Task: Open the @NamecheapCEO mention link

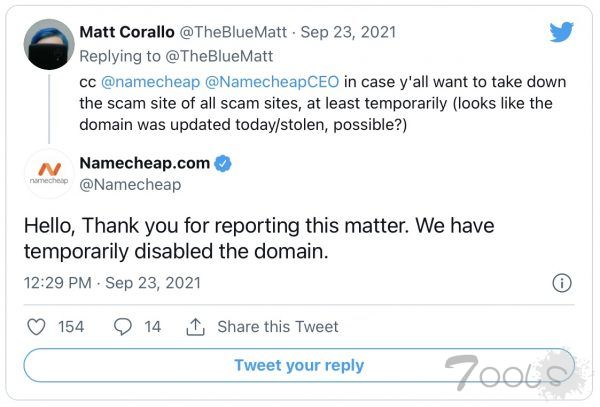Action: (272, 82)
